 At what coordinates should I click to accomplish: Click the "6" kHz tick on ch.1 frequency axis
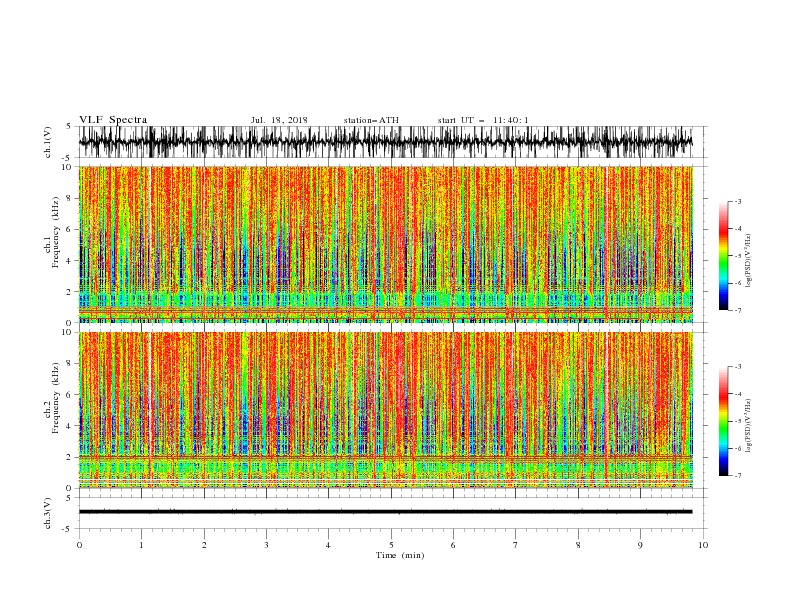point(69,230)
